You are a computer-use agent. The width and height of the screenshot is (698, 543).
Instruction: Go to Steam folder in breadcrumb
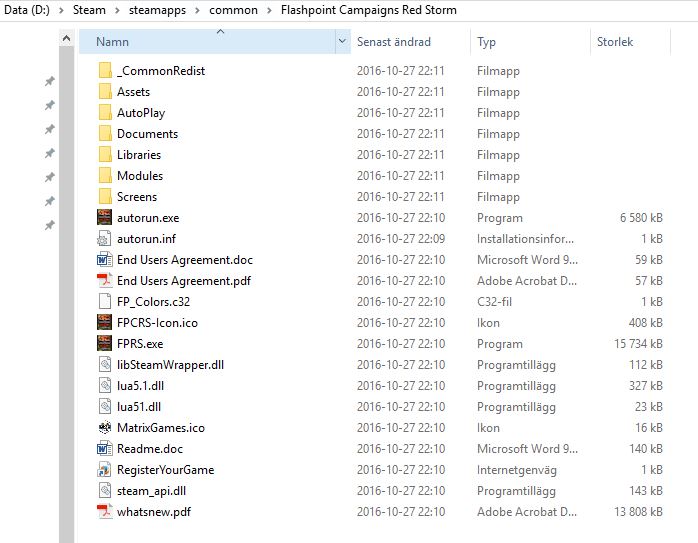(89, 10)
